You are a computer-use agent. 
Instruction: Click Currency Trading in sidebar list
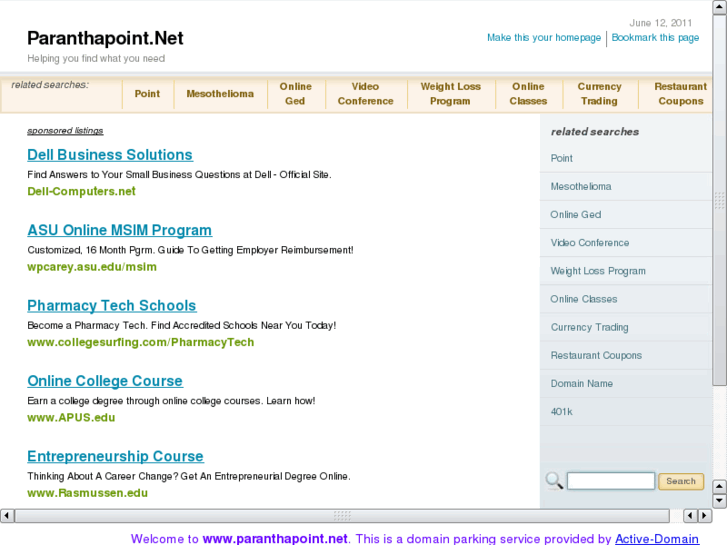[589, 327]
